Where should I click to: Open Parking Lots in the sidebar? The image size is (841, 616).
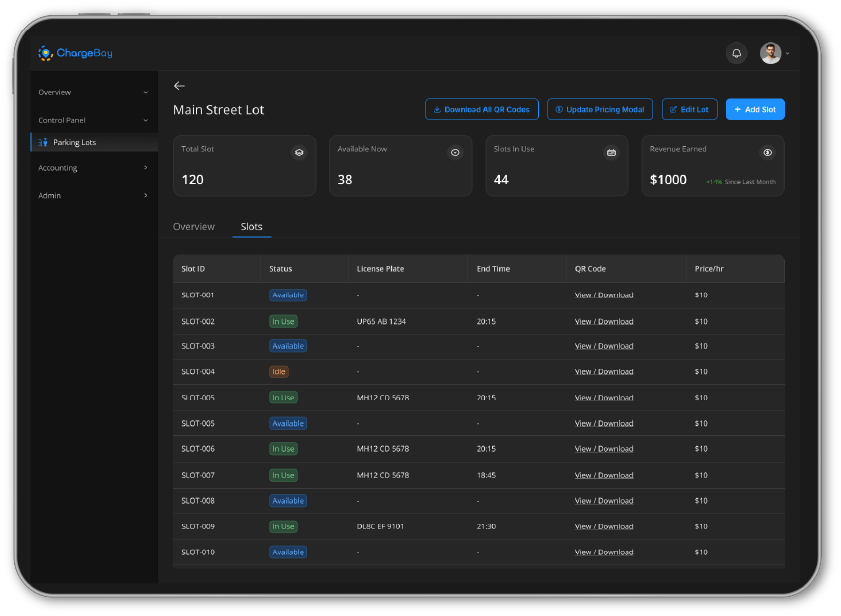(x=75, y=143)
